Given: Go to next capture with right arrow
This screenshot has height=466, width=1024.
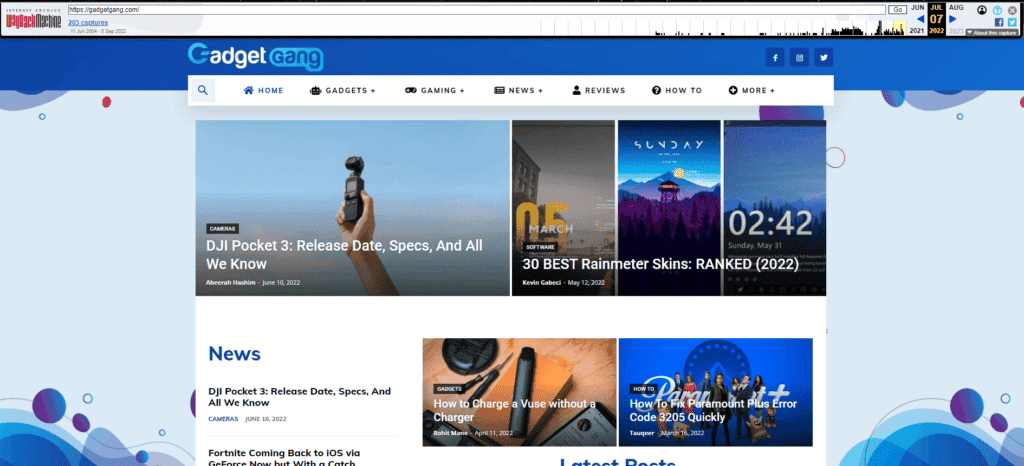Looking at the screenshot, I should pyautogui.click(x=953, y=18).
